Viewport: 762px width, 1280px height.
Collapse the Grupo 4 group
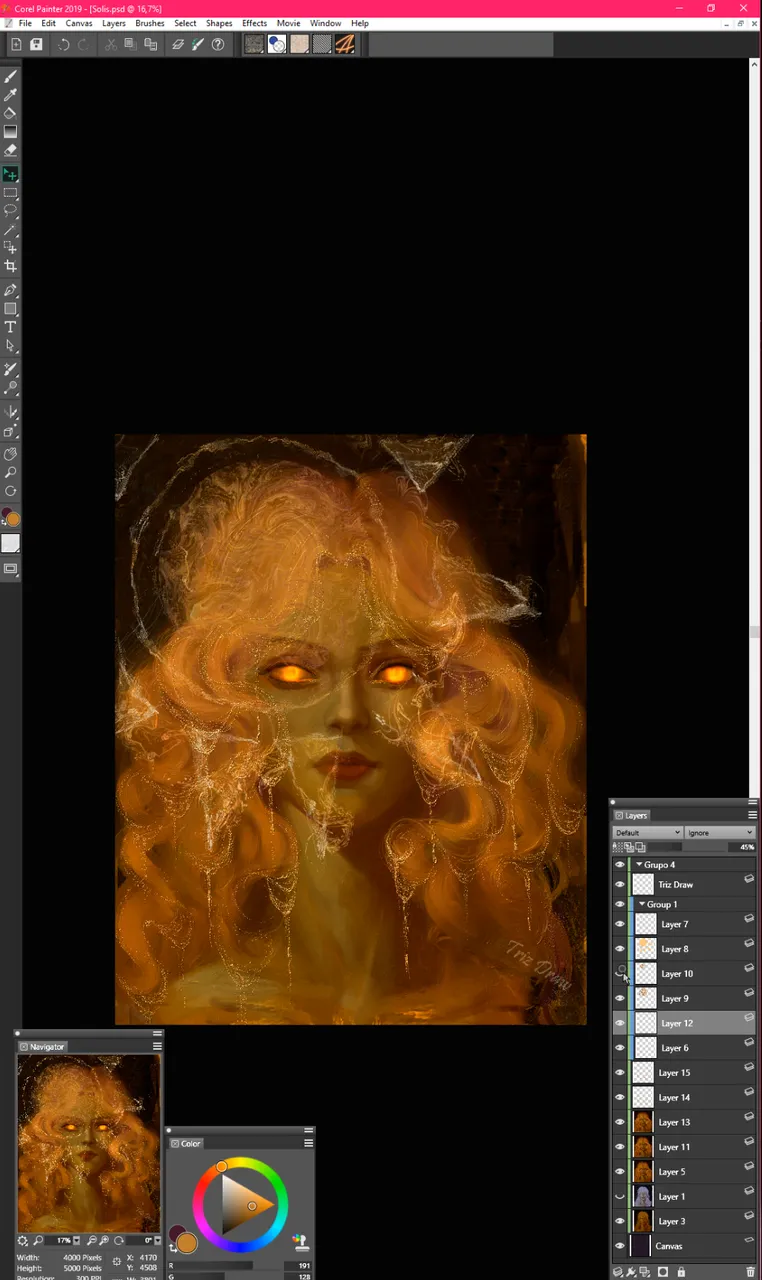[x=639, y=865]
